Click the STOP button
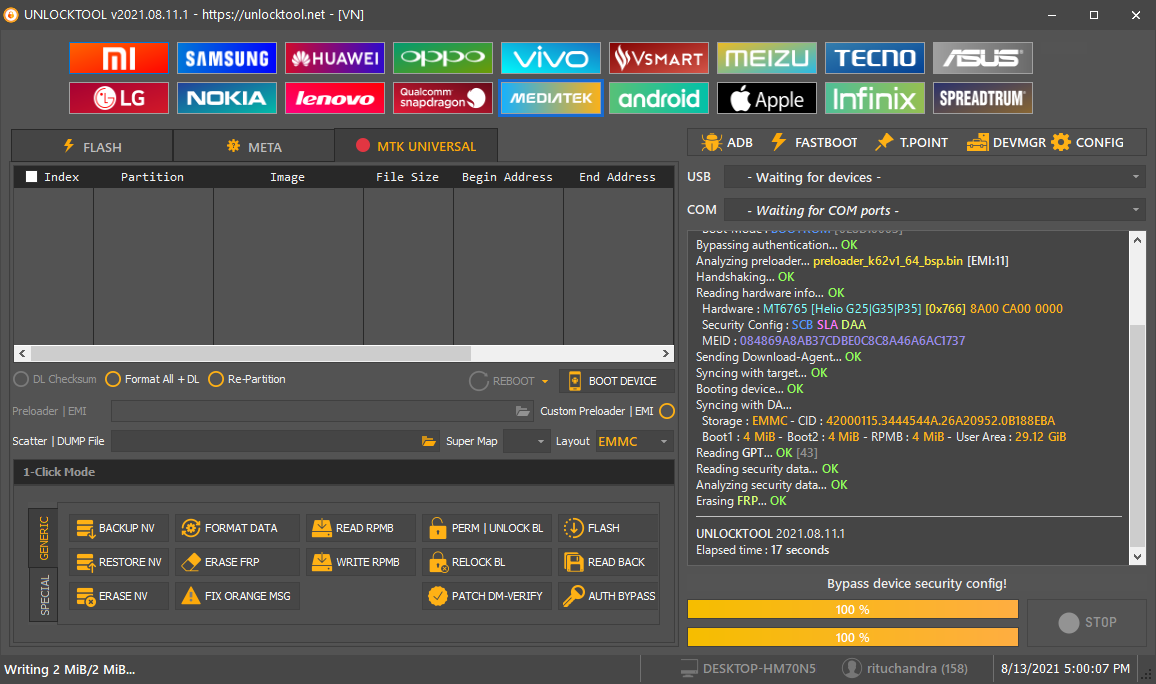This screenshot has height=684, width=1156. 1087,623
